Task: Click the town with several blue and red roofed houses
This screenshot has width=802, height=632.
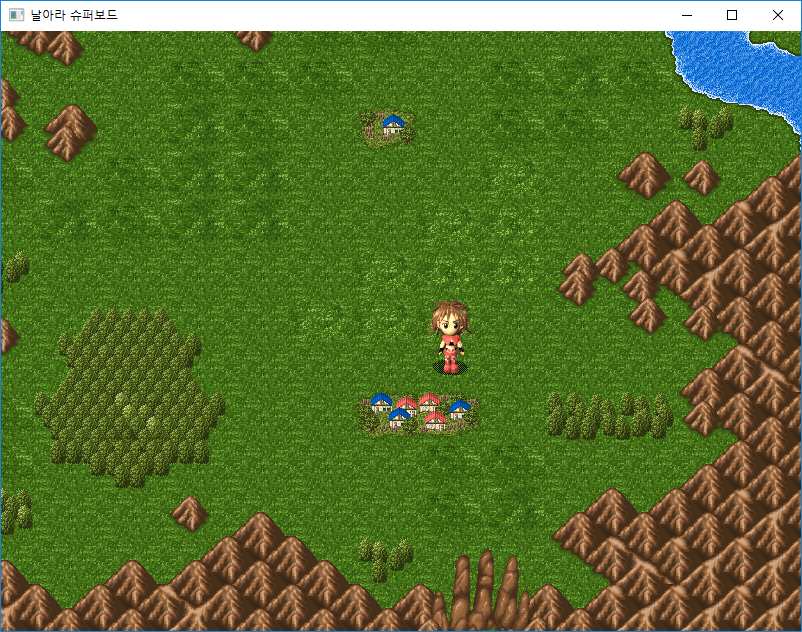Action: (x=418, y=414)
